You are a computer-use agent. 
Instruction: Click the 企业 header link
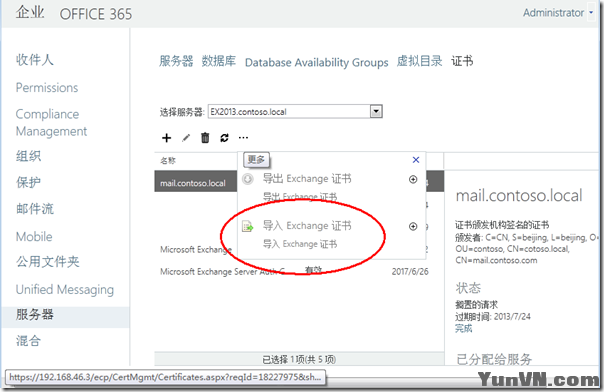(x=30, y=12)
